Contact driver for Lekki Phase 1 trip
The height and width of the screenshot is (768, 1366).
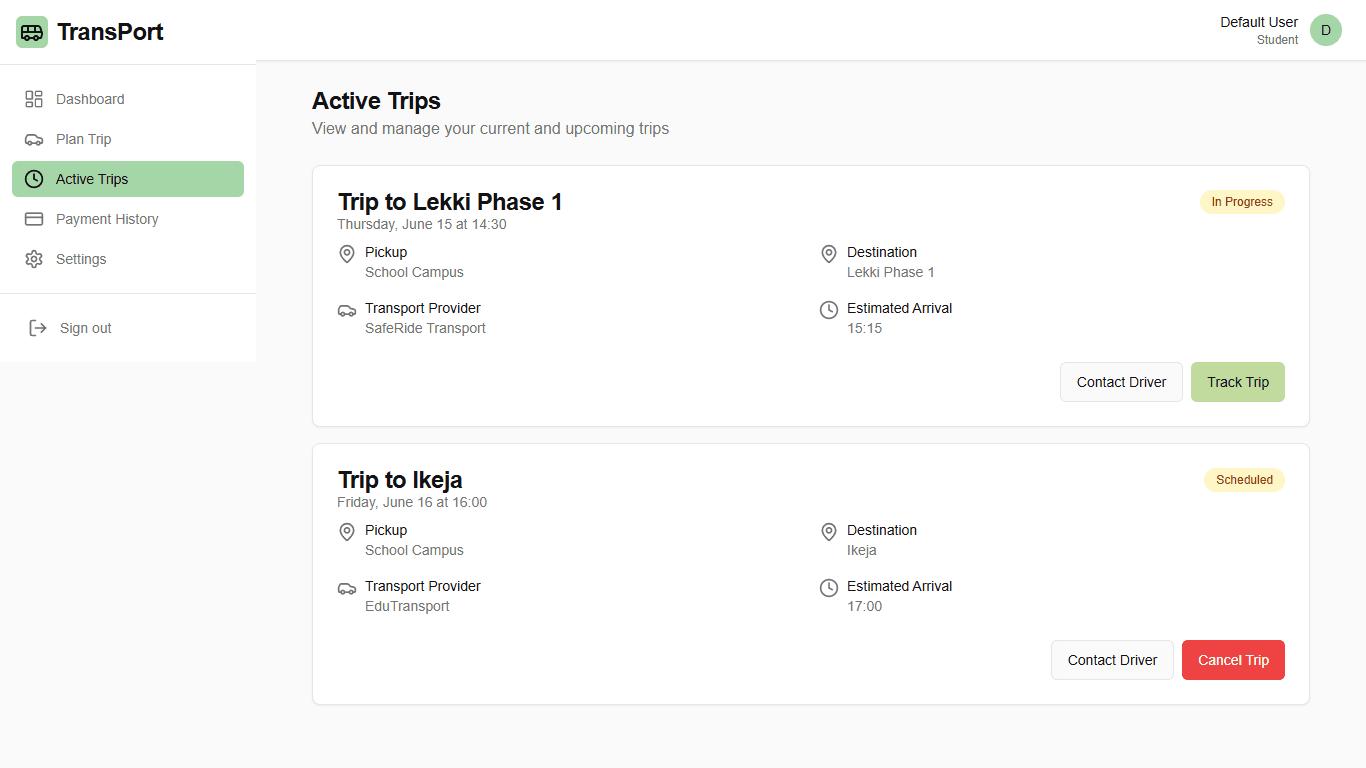[1121, 382]
